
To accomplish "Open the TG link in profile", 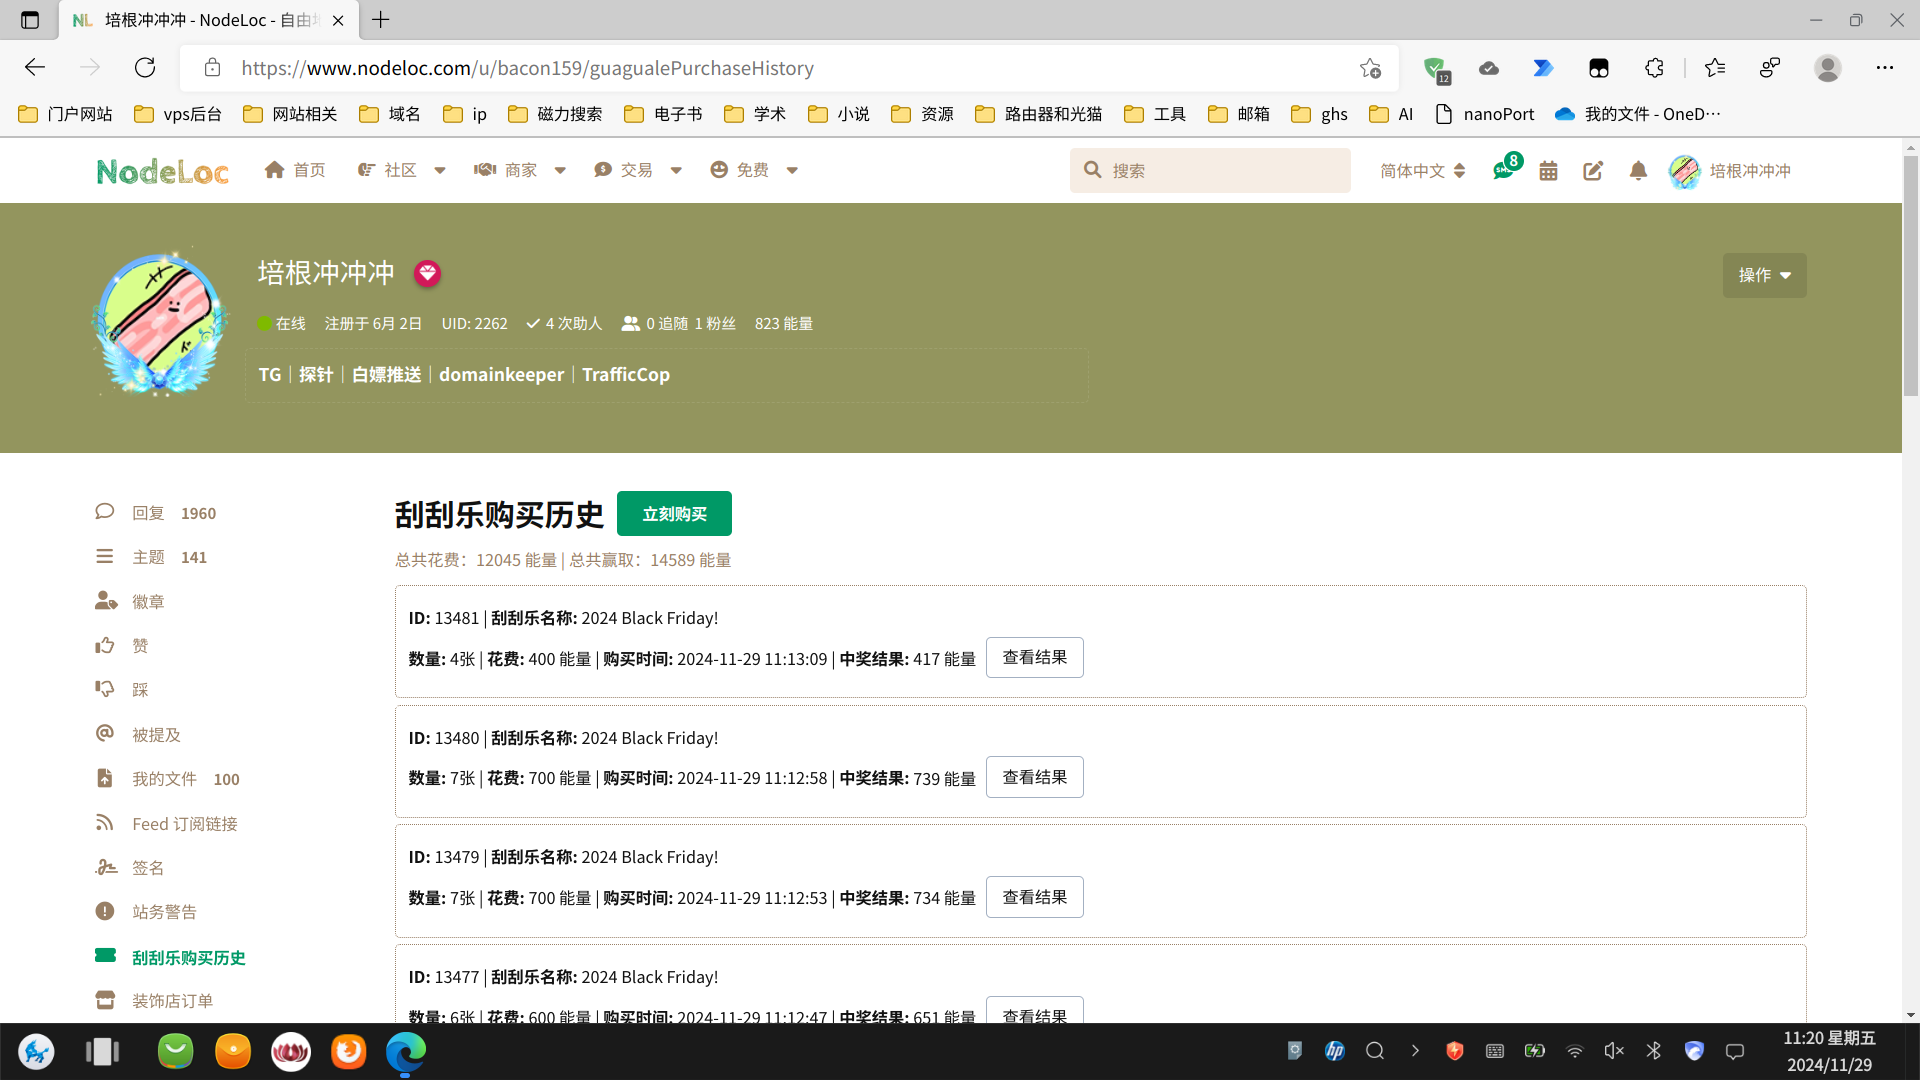I will (270, 374).
